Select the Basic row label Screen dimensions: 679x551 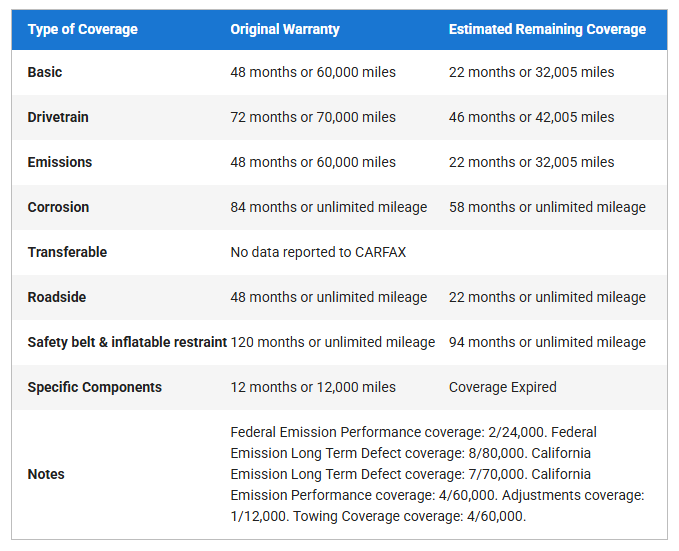[x=45, y=72]
